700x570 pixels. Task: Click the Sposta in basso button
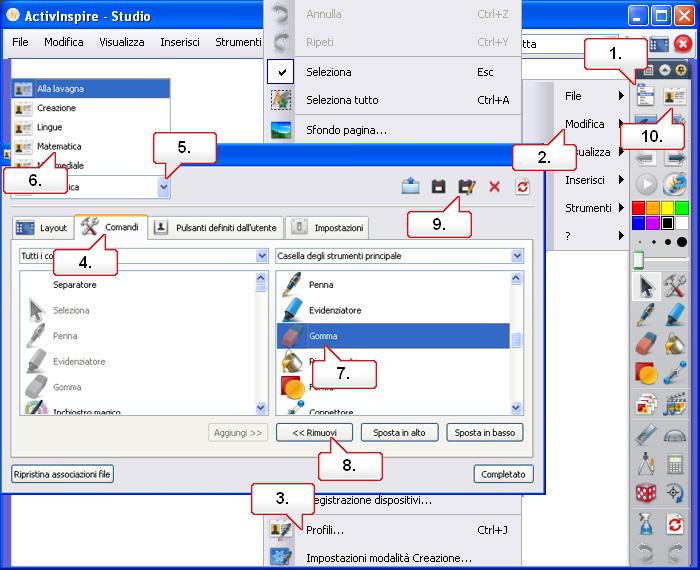[485, 433]
